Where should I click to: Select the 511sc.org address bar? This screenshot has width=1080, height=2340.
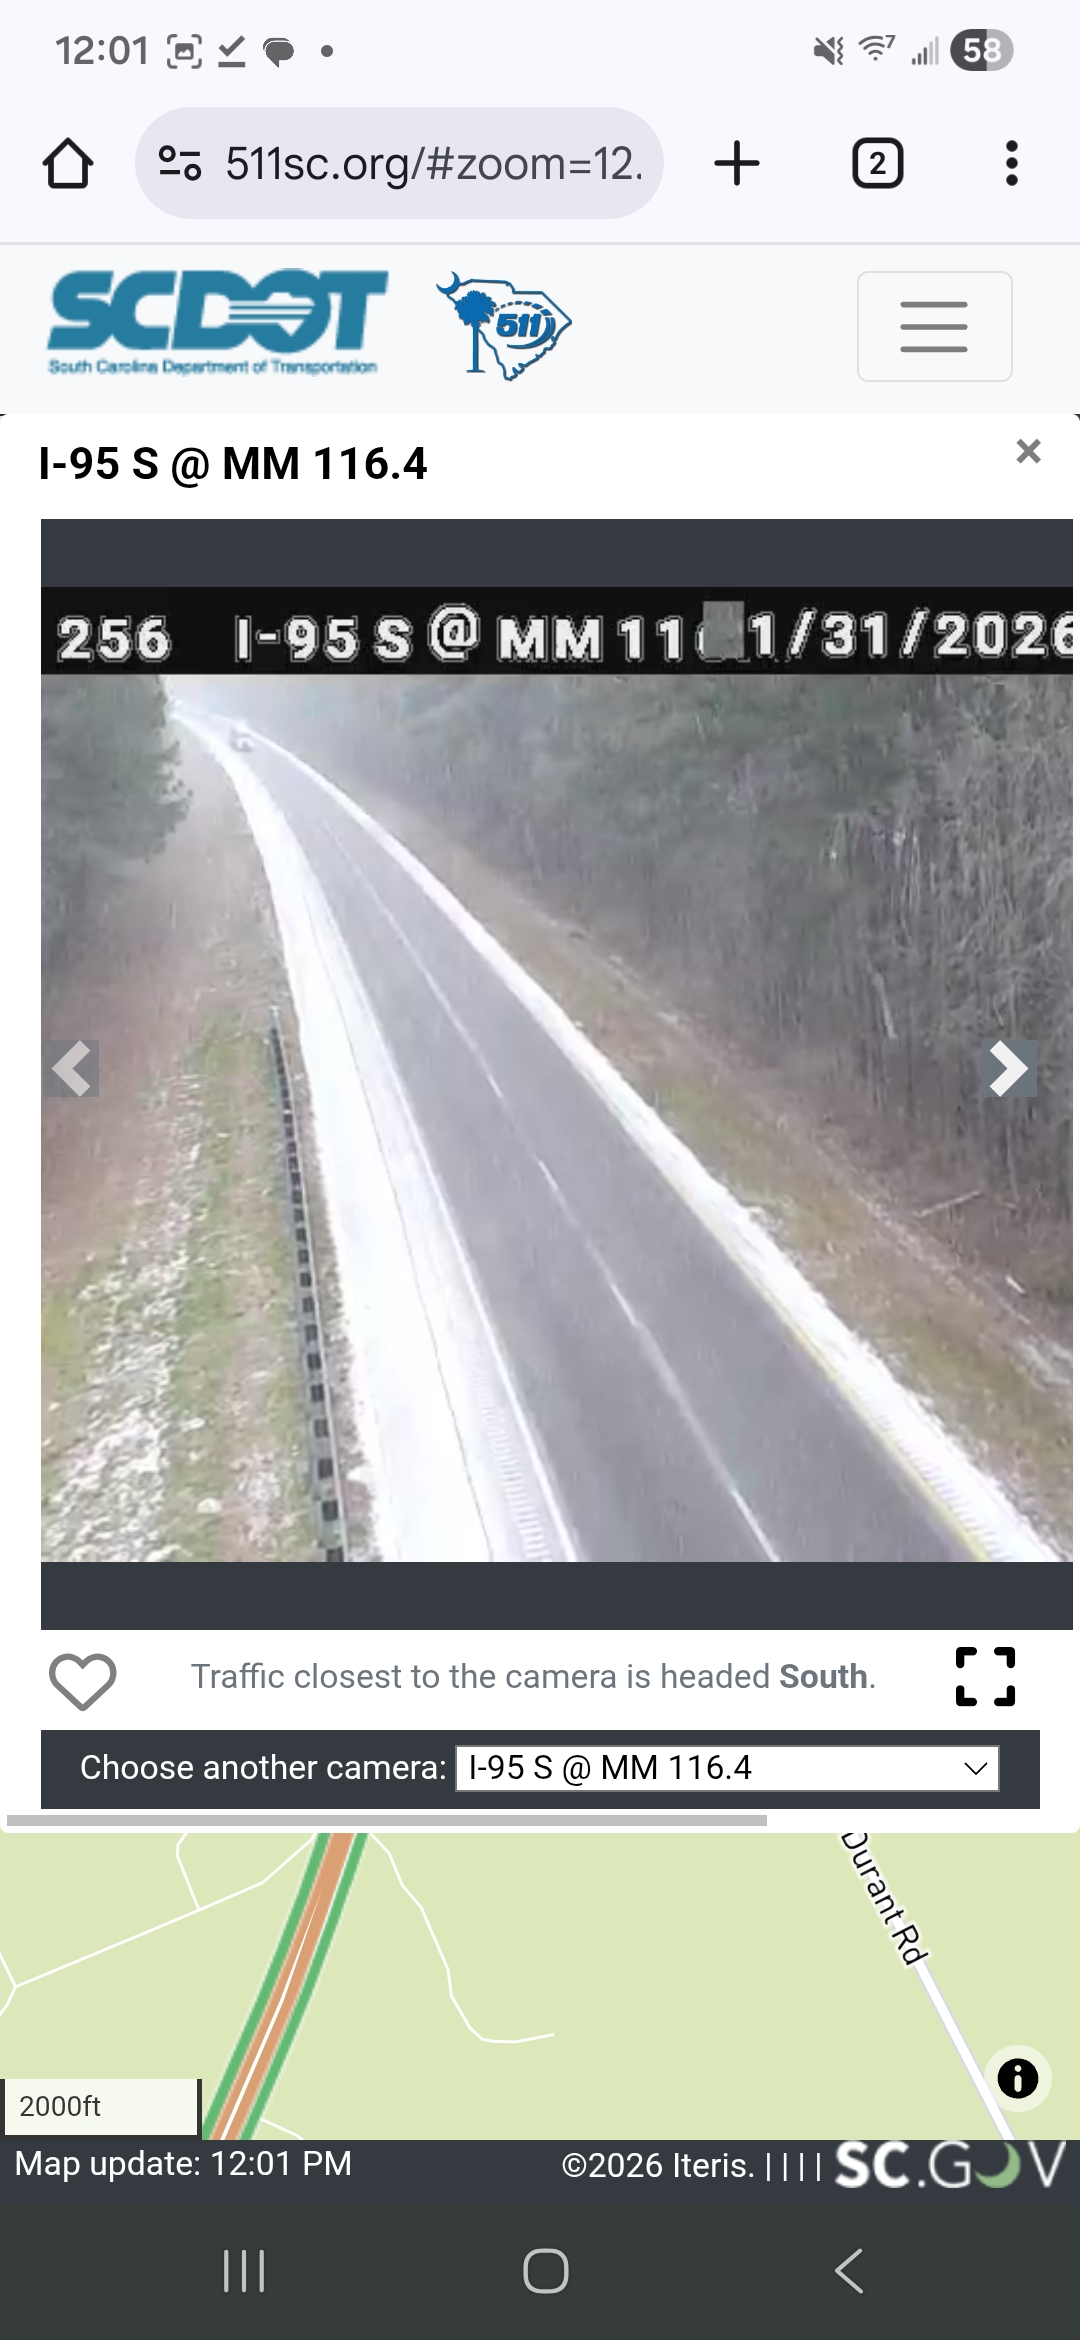399,163
